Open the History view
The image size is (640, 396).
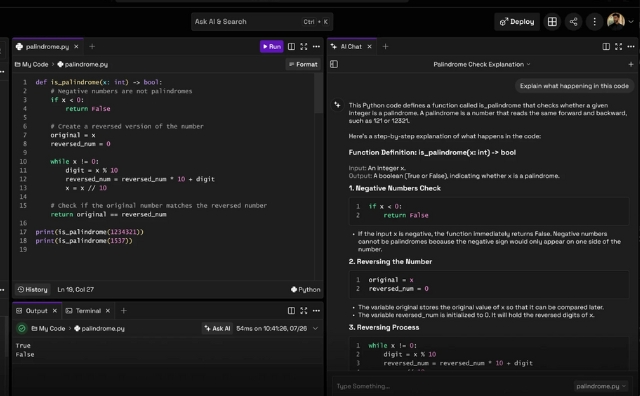click(x=33, y=289)
